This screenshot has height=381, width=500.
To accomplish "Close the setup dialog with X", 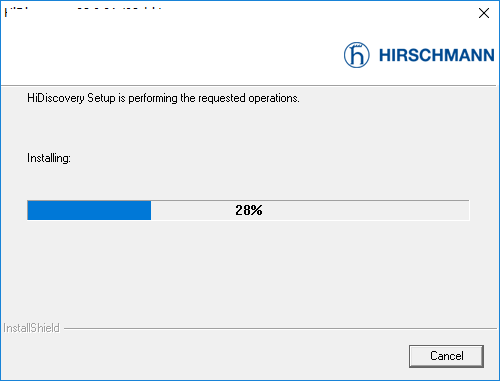I will (484, 13).
